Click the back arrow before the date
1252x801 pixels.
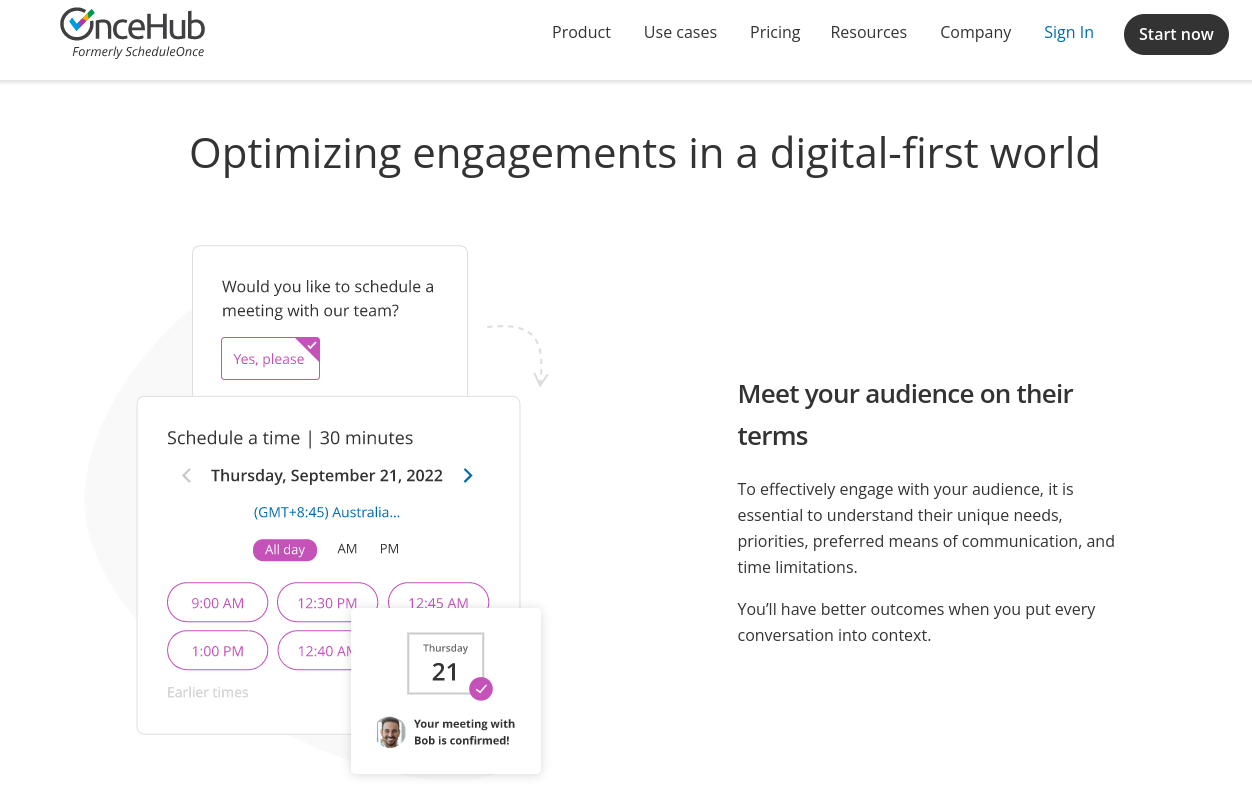click(186, 475)
